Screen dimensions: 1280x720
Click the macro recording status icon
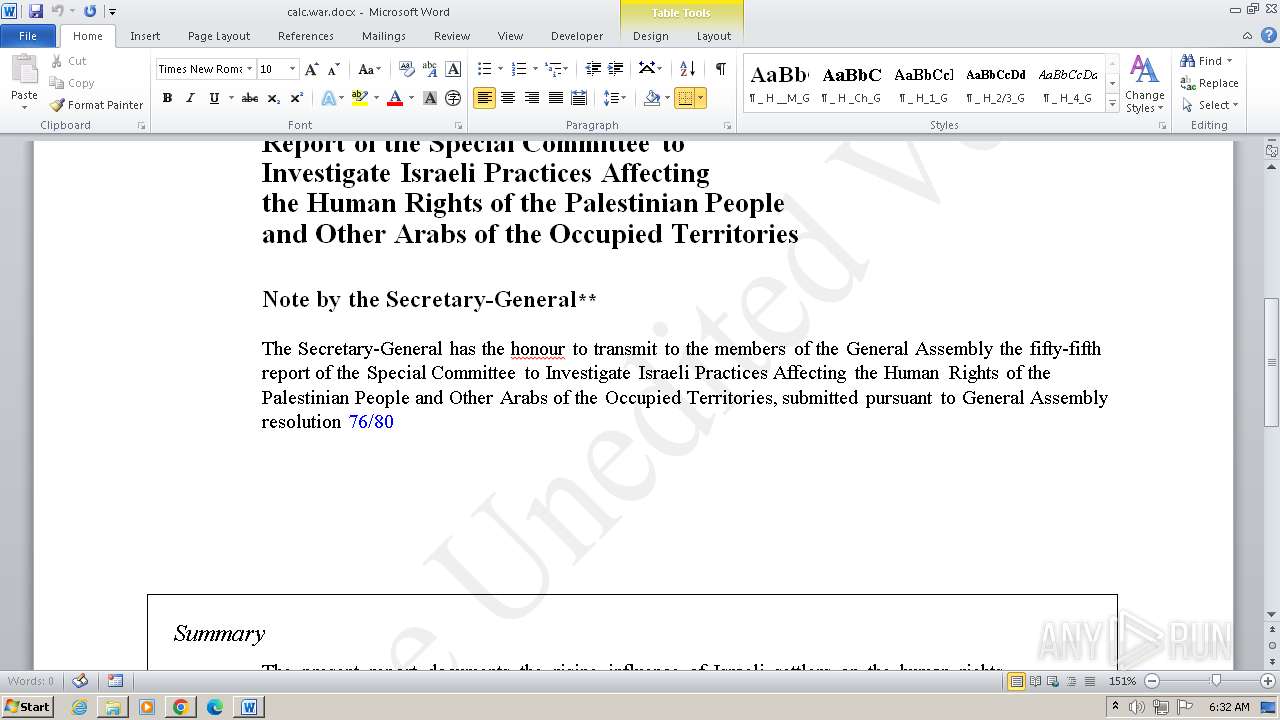click(115, 681)
